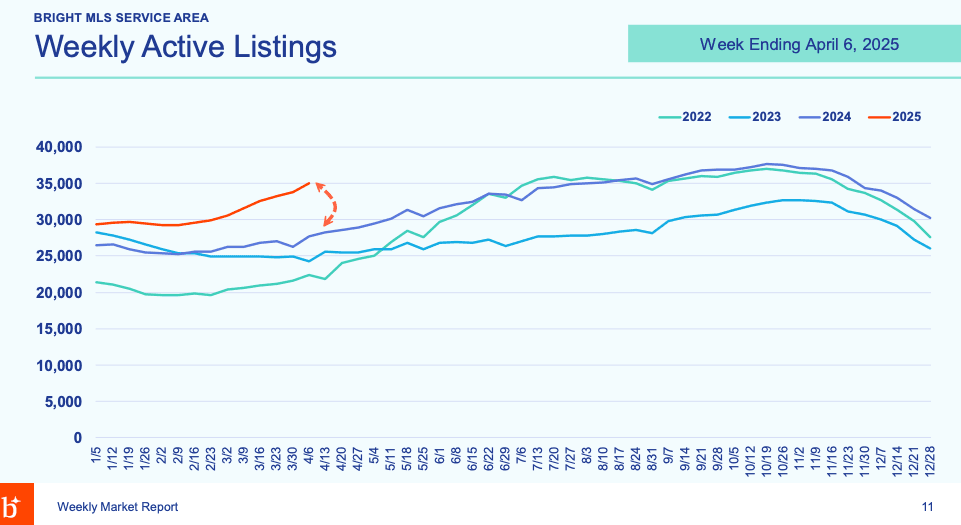Click the end of the red 2025 line

pos(309,182)
